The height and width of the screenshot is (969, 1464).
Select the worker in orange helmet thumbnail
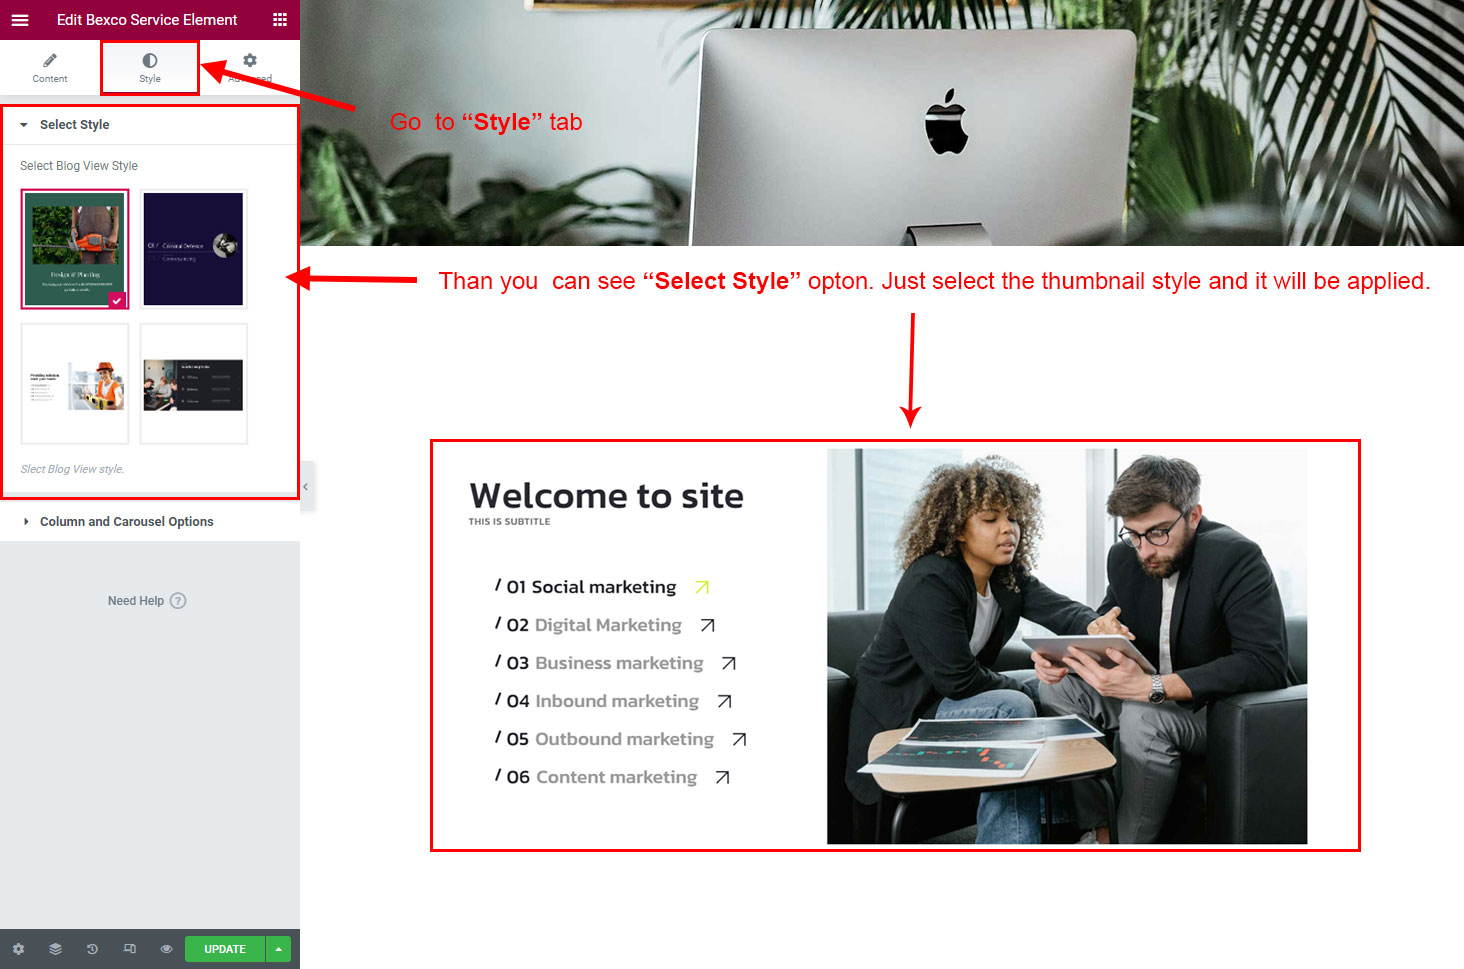point(75,384)
